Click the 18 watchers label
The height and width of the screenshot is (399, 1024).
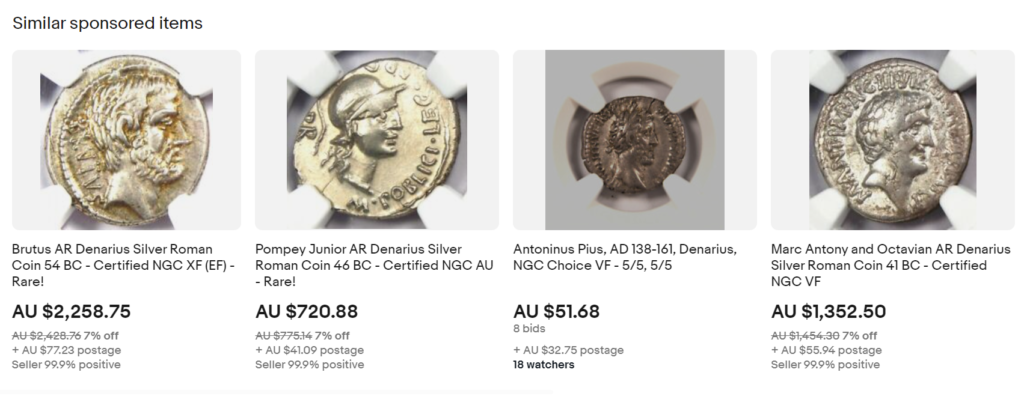(543, 364)
